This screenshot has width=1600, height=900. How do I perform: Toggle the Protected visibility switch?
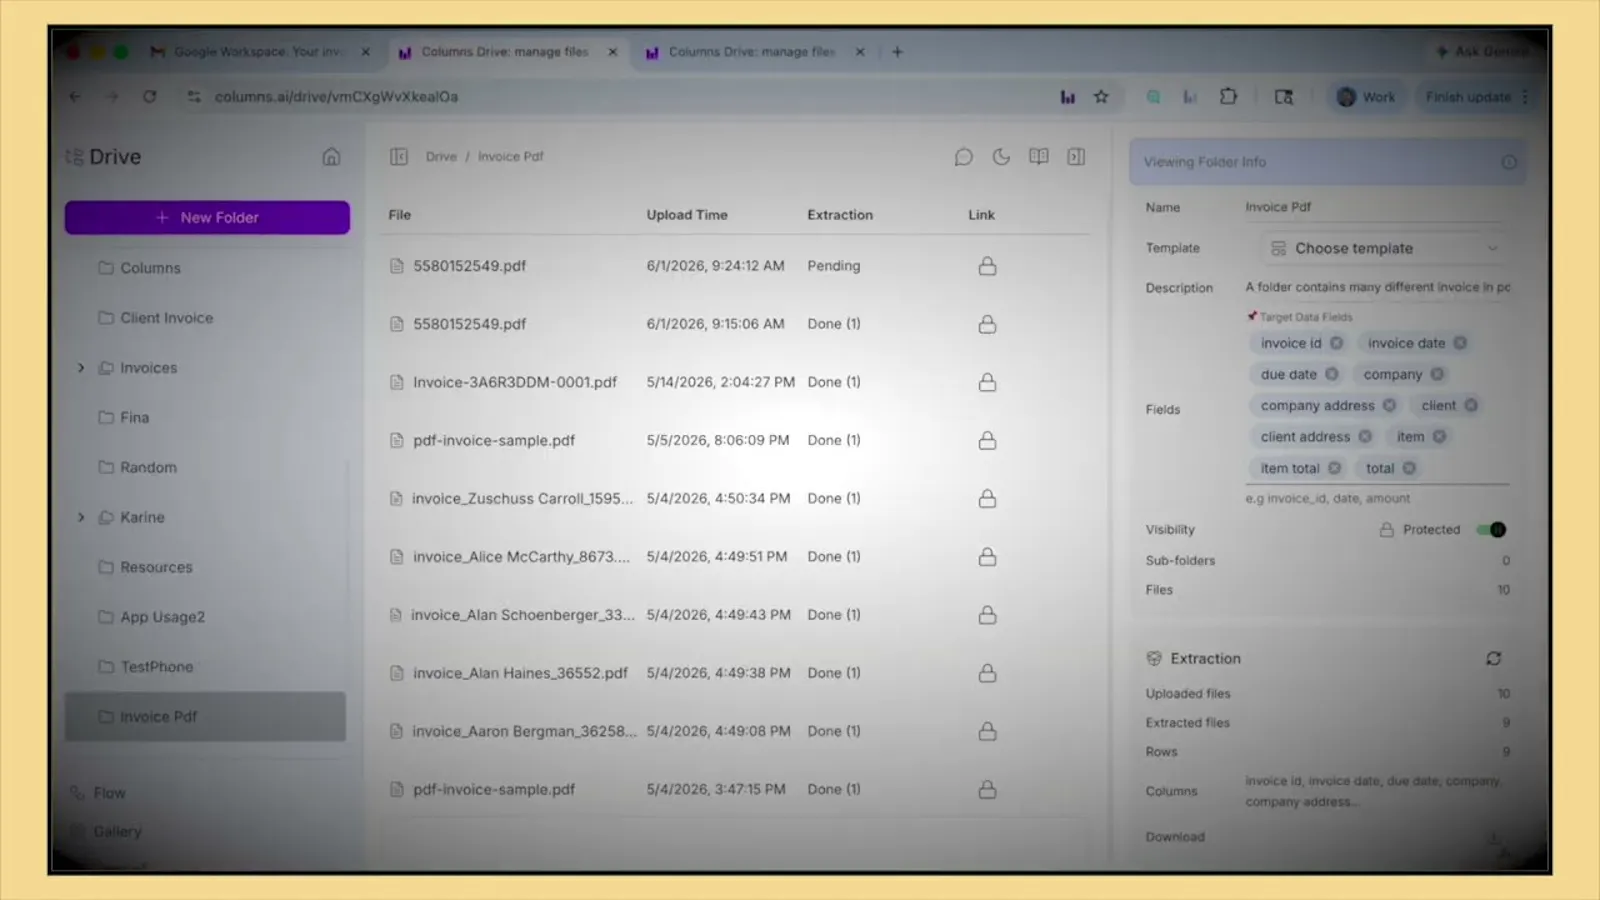point(1491,530)
